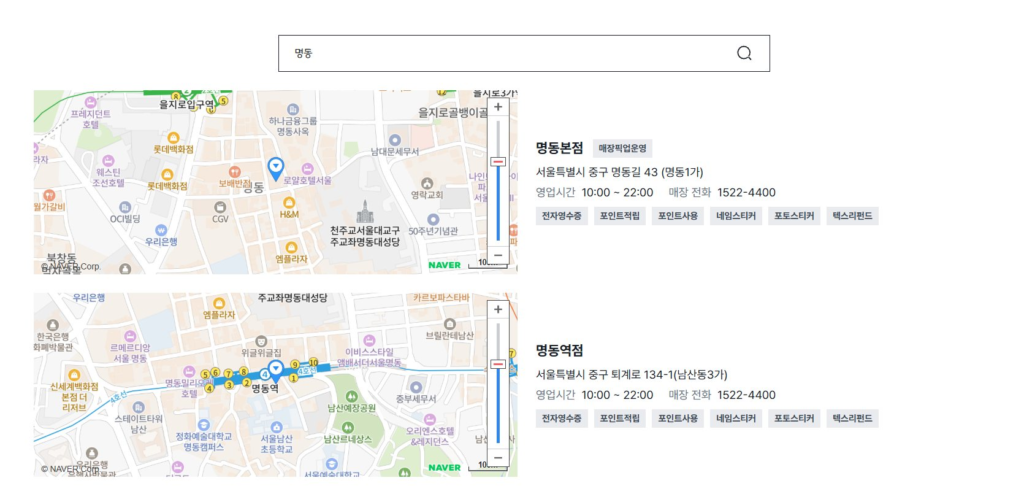
Task: Click the 포인트적립 tag under 명동역점
Action: (620, 418)
